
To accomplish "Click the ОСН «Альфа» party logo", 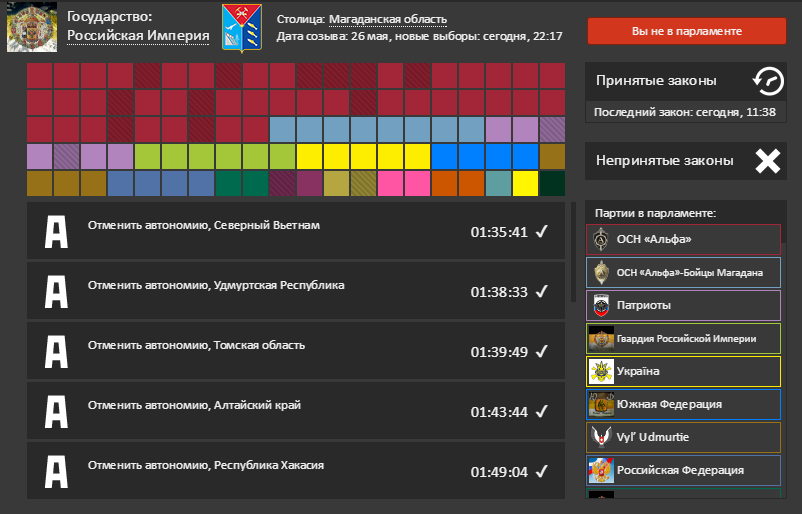I will (601, 239).
